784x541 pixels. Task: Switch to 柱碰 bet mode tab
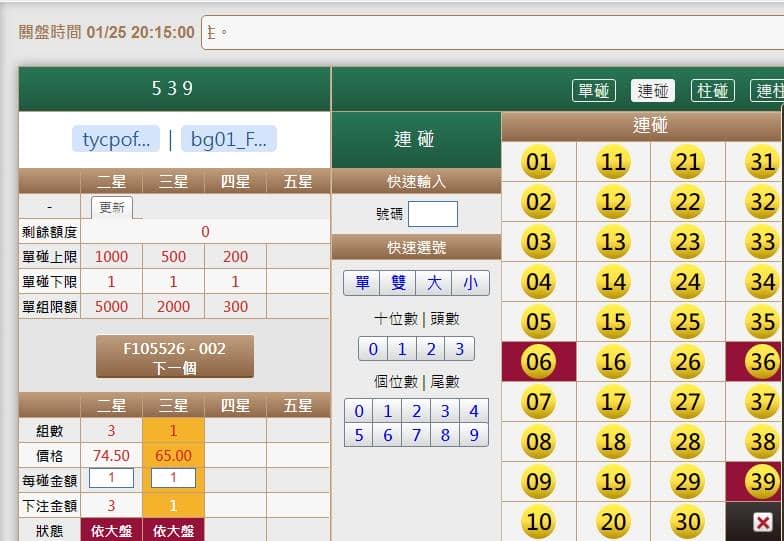pyautogui.click(x=712, y=90)
